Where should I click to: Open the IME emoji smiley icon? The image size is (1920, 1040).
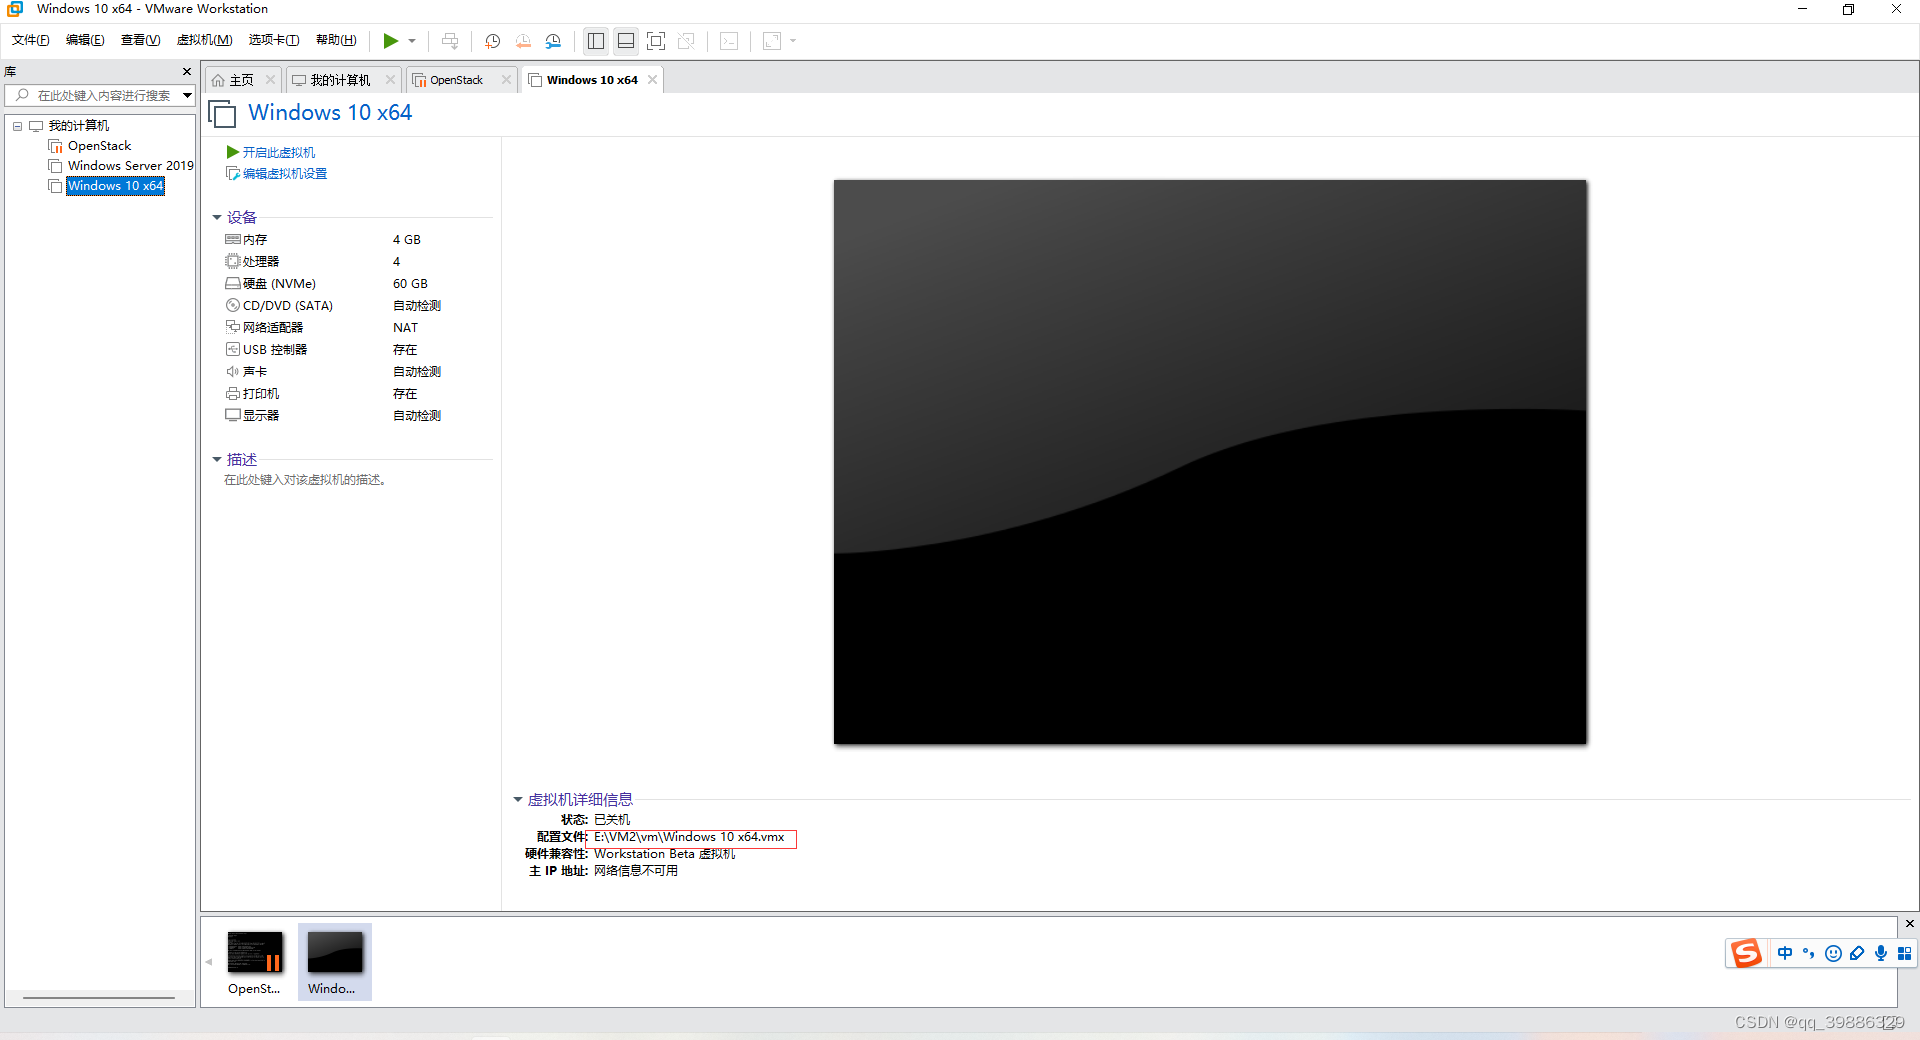[x=1833, y=953]
